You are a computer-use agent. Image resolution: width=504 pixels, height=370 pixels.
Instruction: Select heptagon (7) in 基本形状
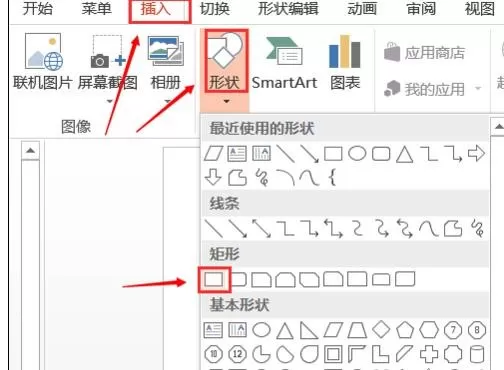click(453, 330)
